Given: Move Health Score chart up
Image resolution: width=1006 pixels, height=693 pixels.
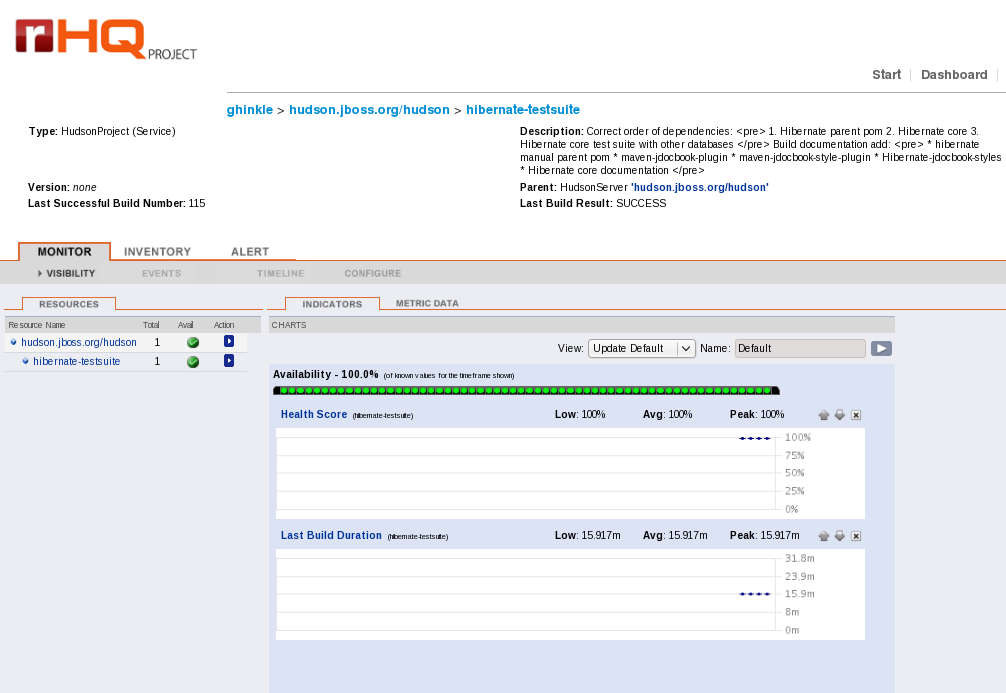Looking at the screenshot, I should tap(824, 415).
